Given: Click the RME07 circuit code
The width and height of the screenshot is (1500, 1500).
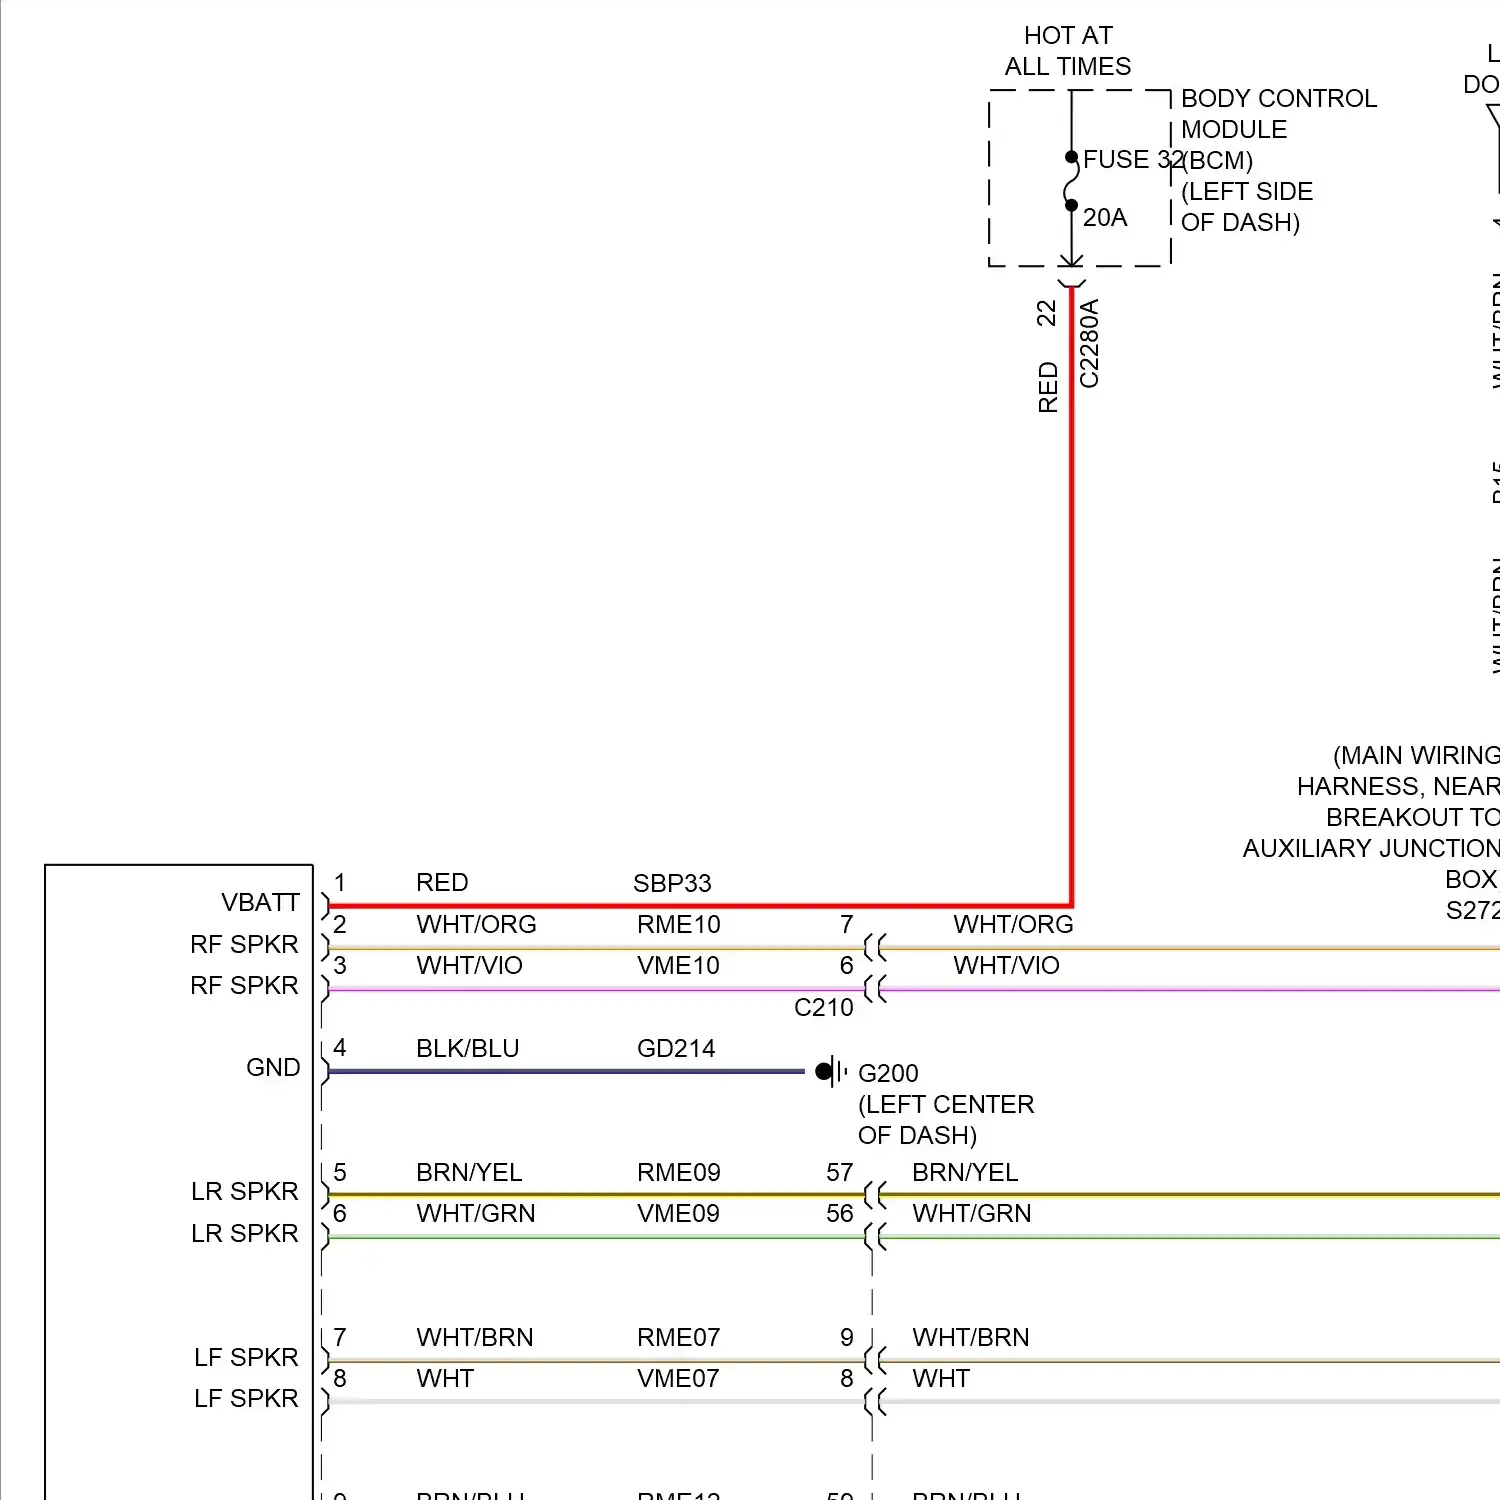Looking at the screenshot, I should tap(678, 1338).
